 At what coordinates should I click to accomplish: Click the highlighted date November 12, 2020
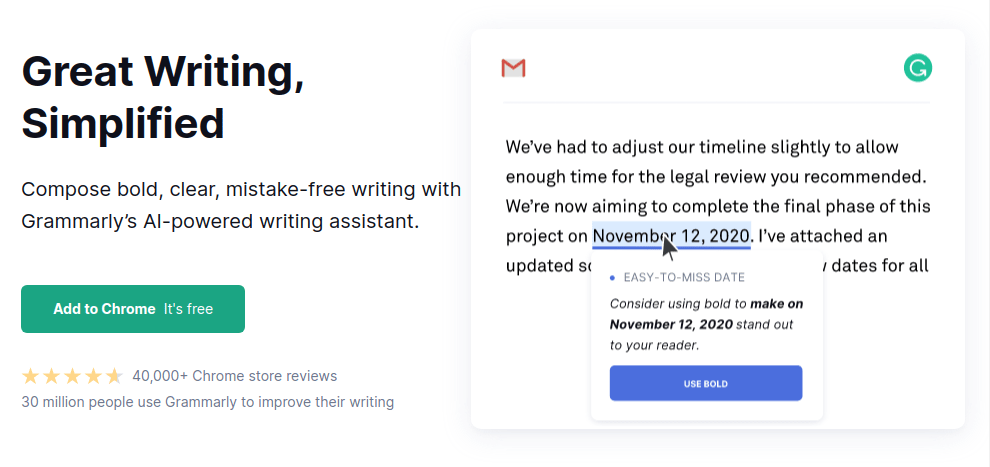pos(671,236)
